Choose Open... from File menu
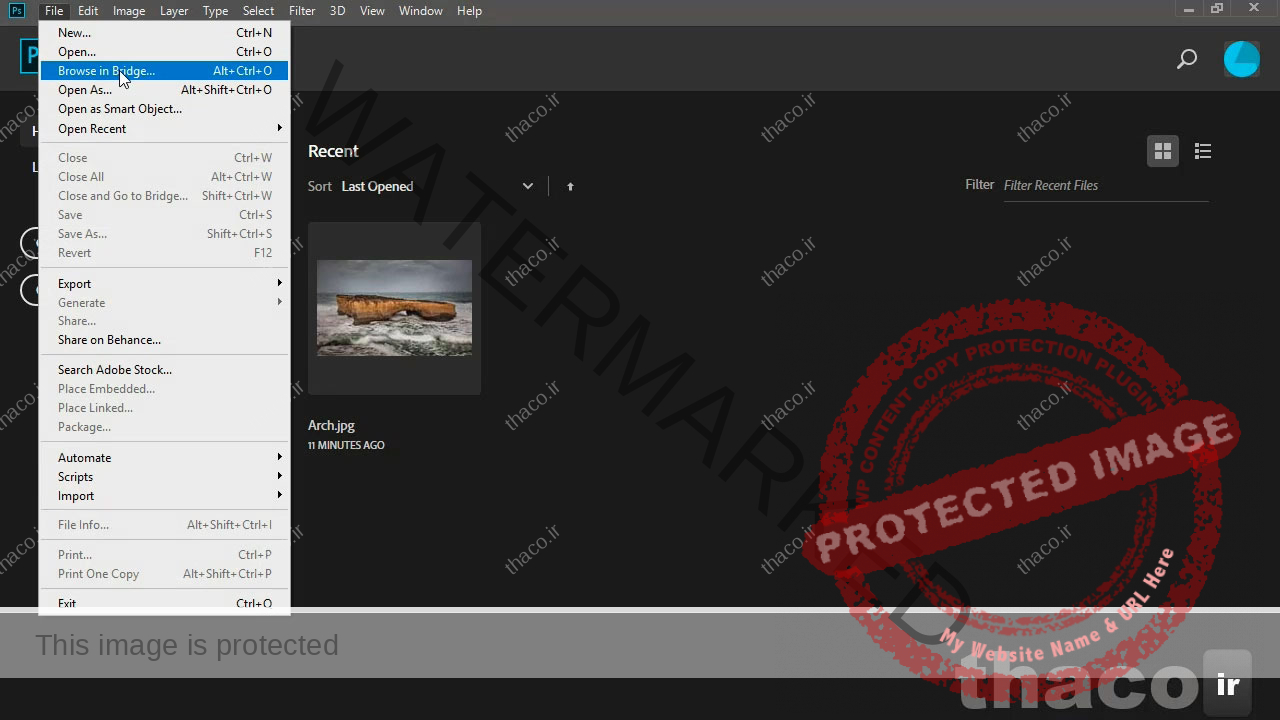Screen dimensions: 1280x720 (x=164, y=52)
